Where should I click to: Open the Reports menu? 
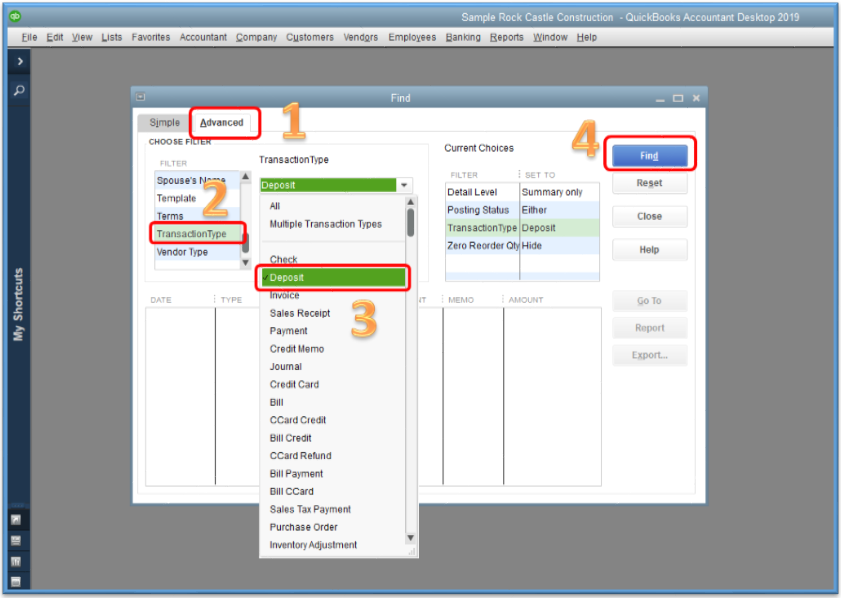(506, 37)
